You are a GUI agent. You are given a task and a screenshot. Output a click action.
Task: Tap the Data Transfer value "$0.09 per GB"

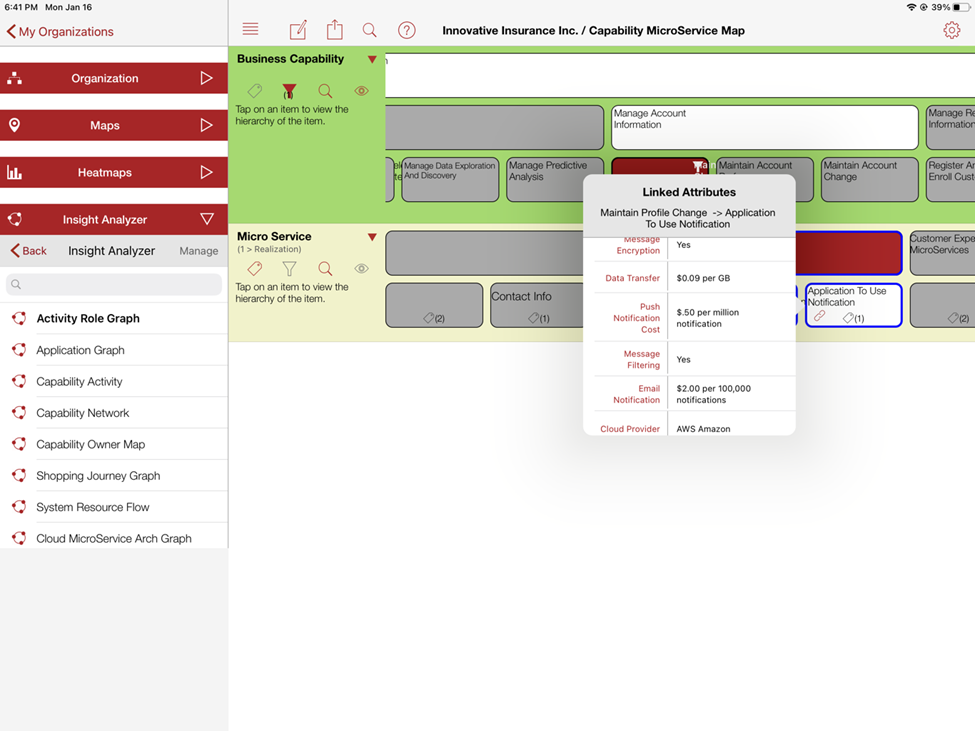coord(703,278)
